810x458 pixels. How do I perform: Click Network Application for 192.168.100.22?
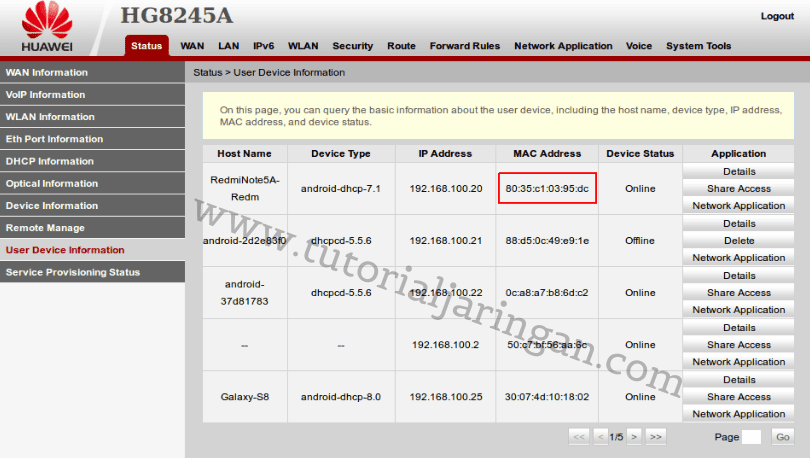tap(739, 310)
